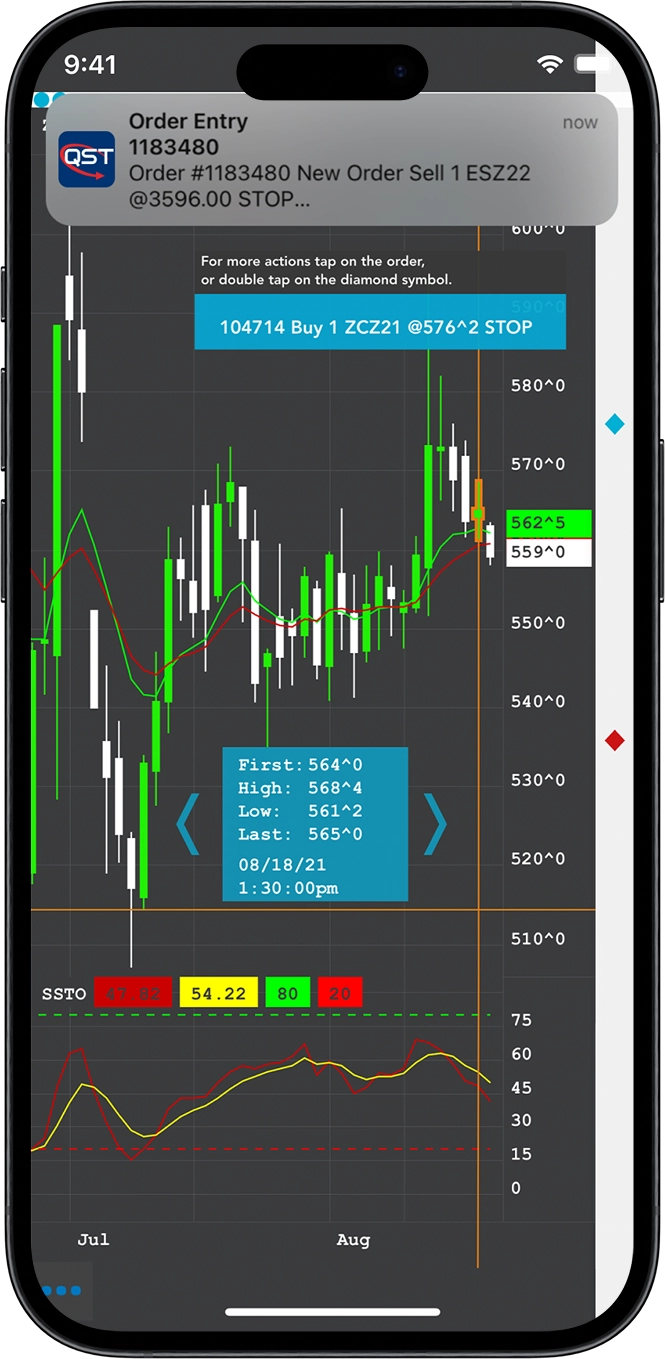Open the Order Entry notification banner
This screenshot has width=665, height=1359.
(x=331, y=160)
